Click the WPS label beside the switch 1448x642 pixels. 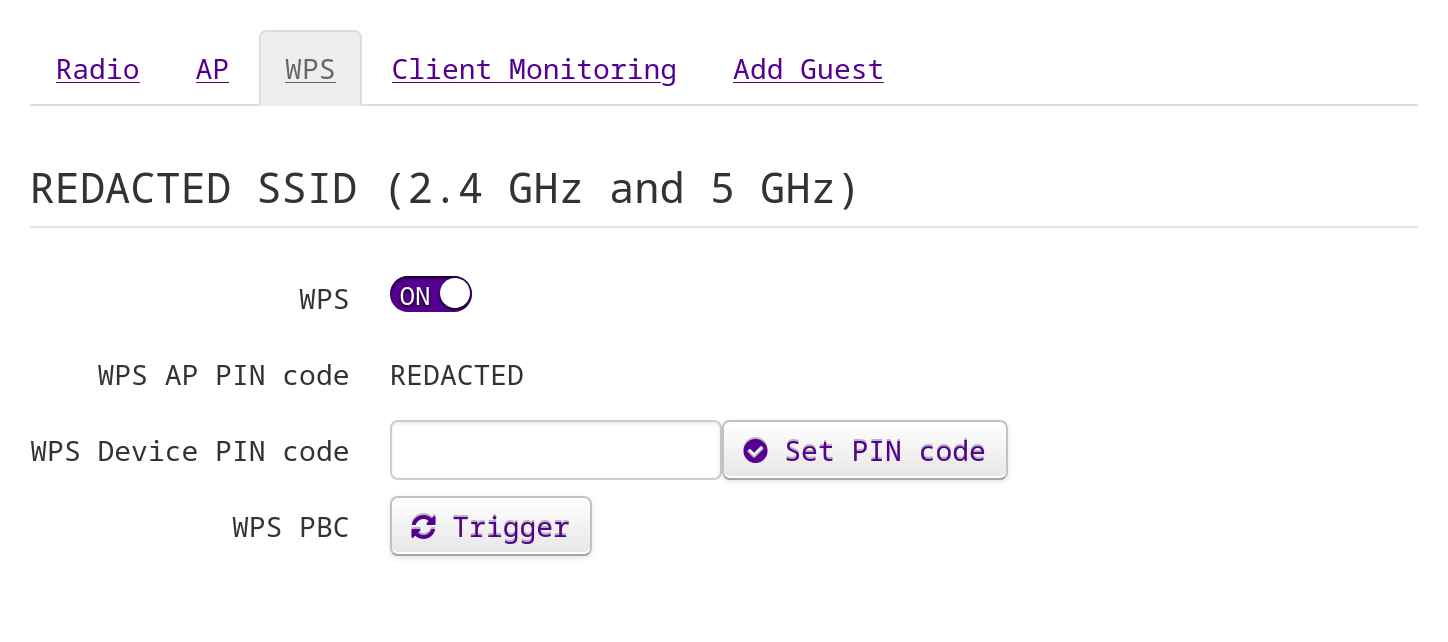(x=324, y=300)
